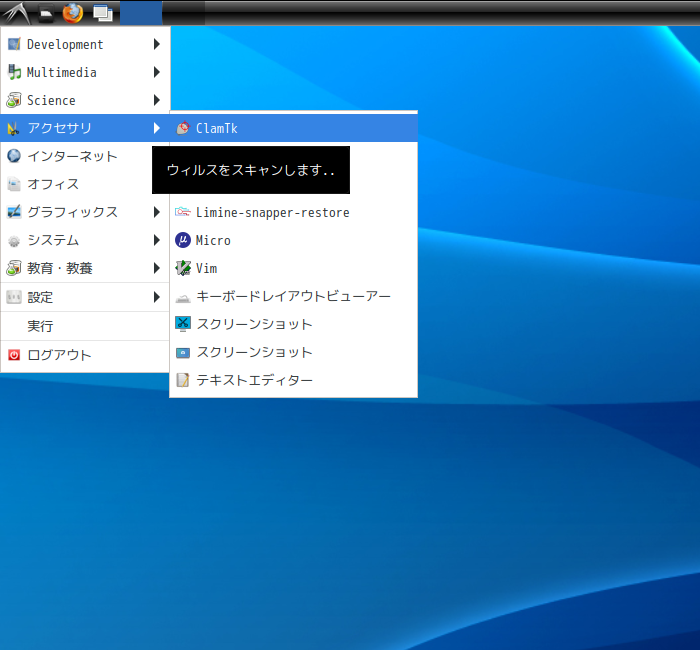The image size is (700, 650).
Task: Expand the Multimedia arrow
Action: tap(156, 72)
